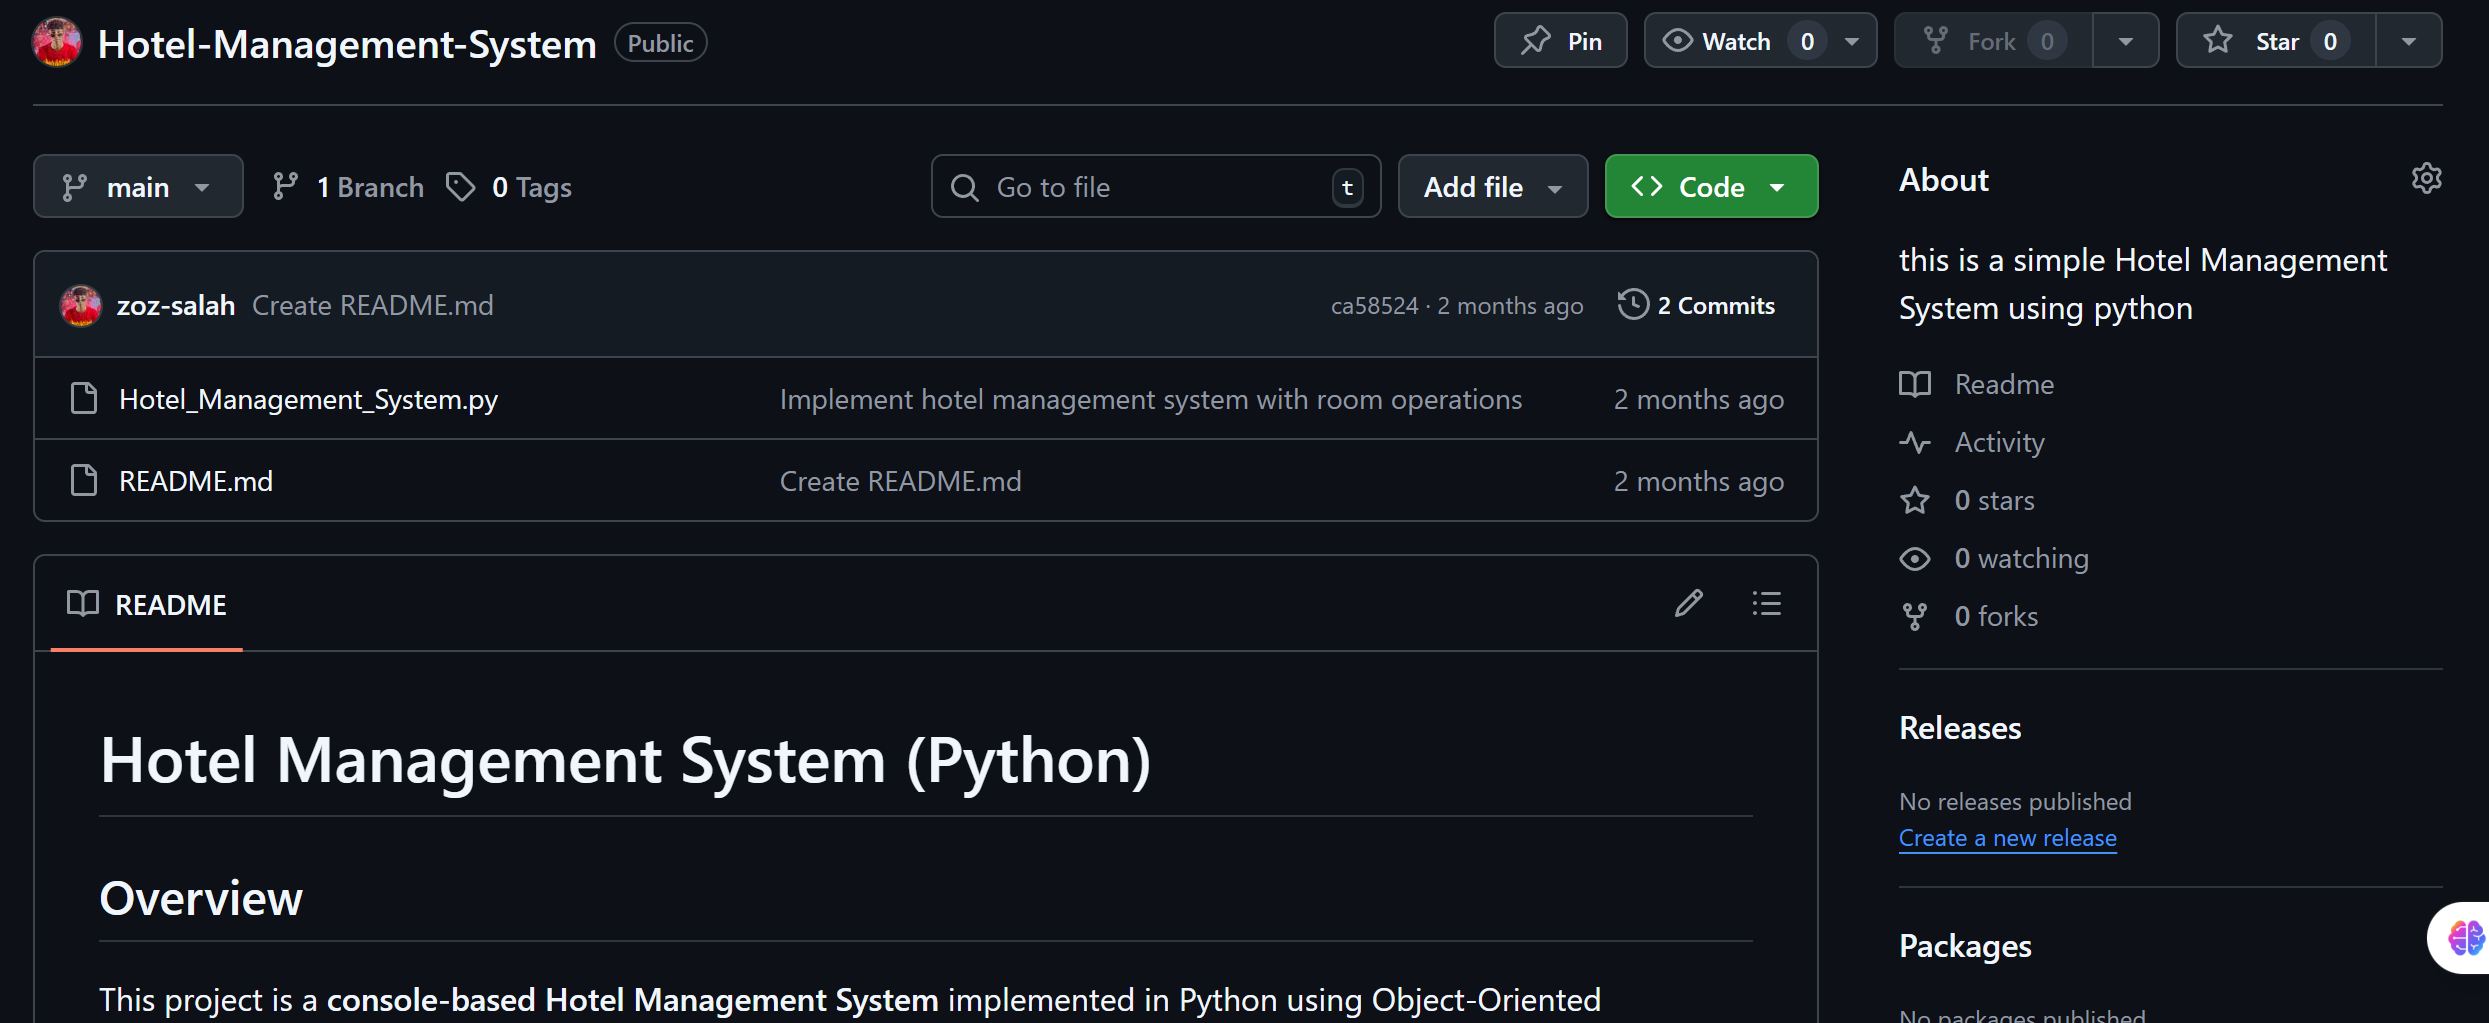
Task: Click the Activity pulse icon
Action: [1915, 442]
